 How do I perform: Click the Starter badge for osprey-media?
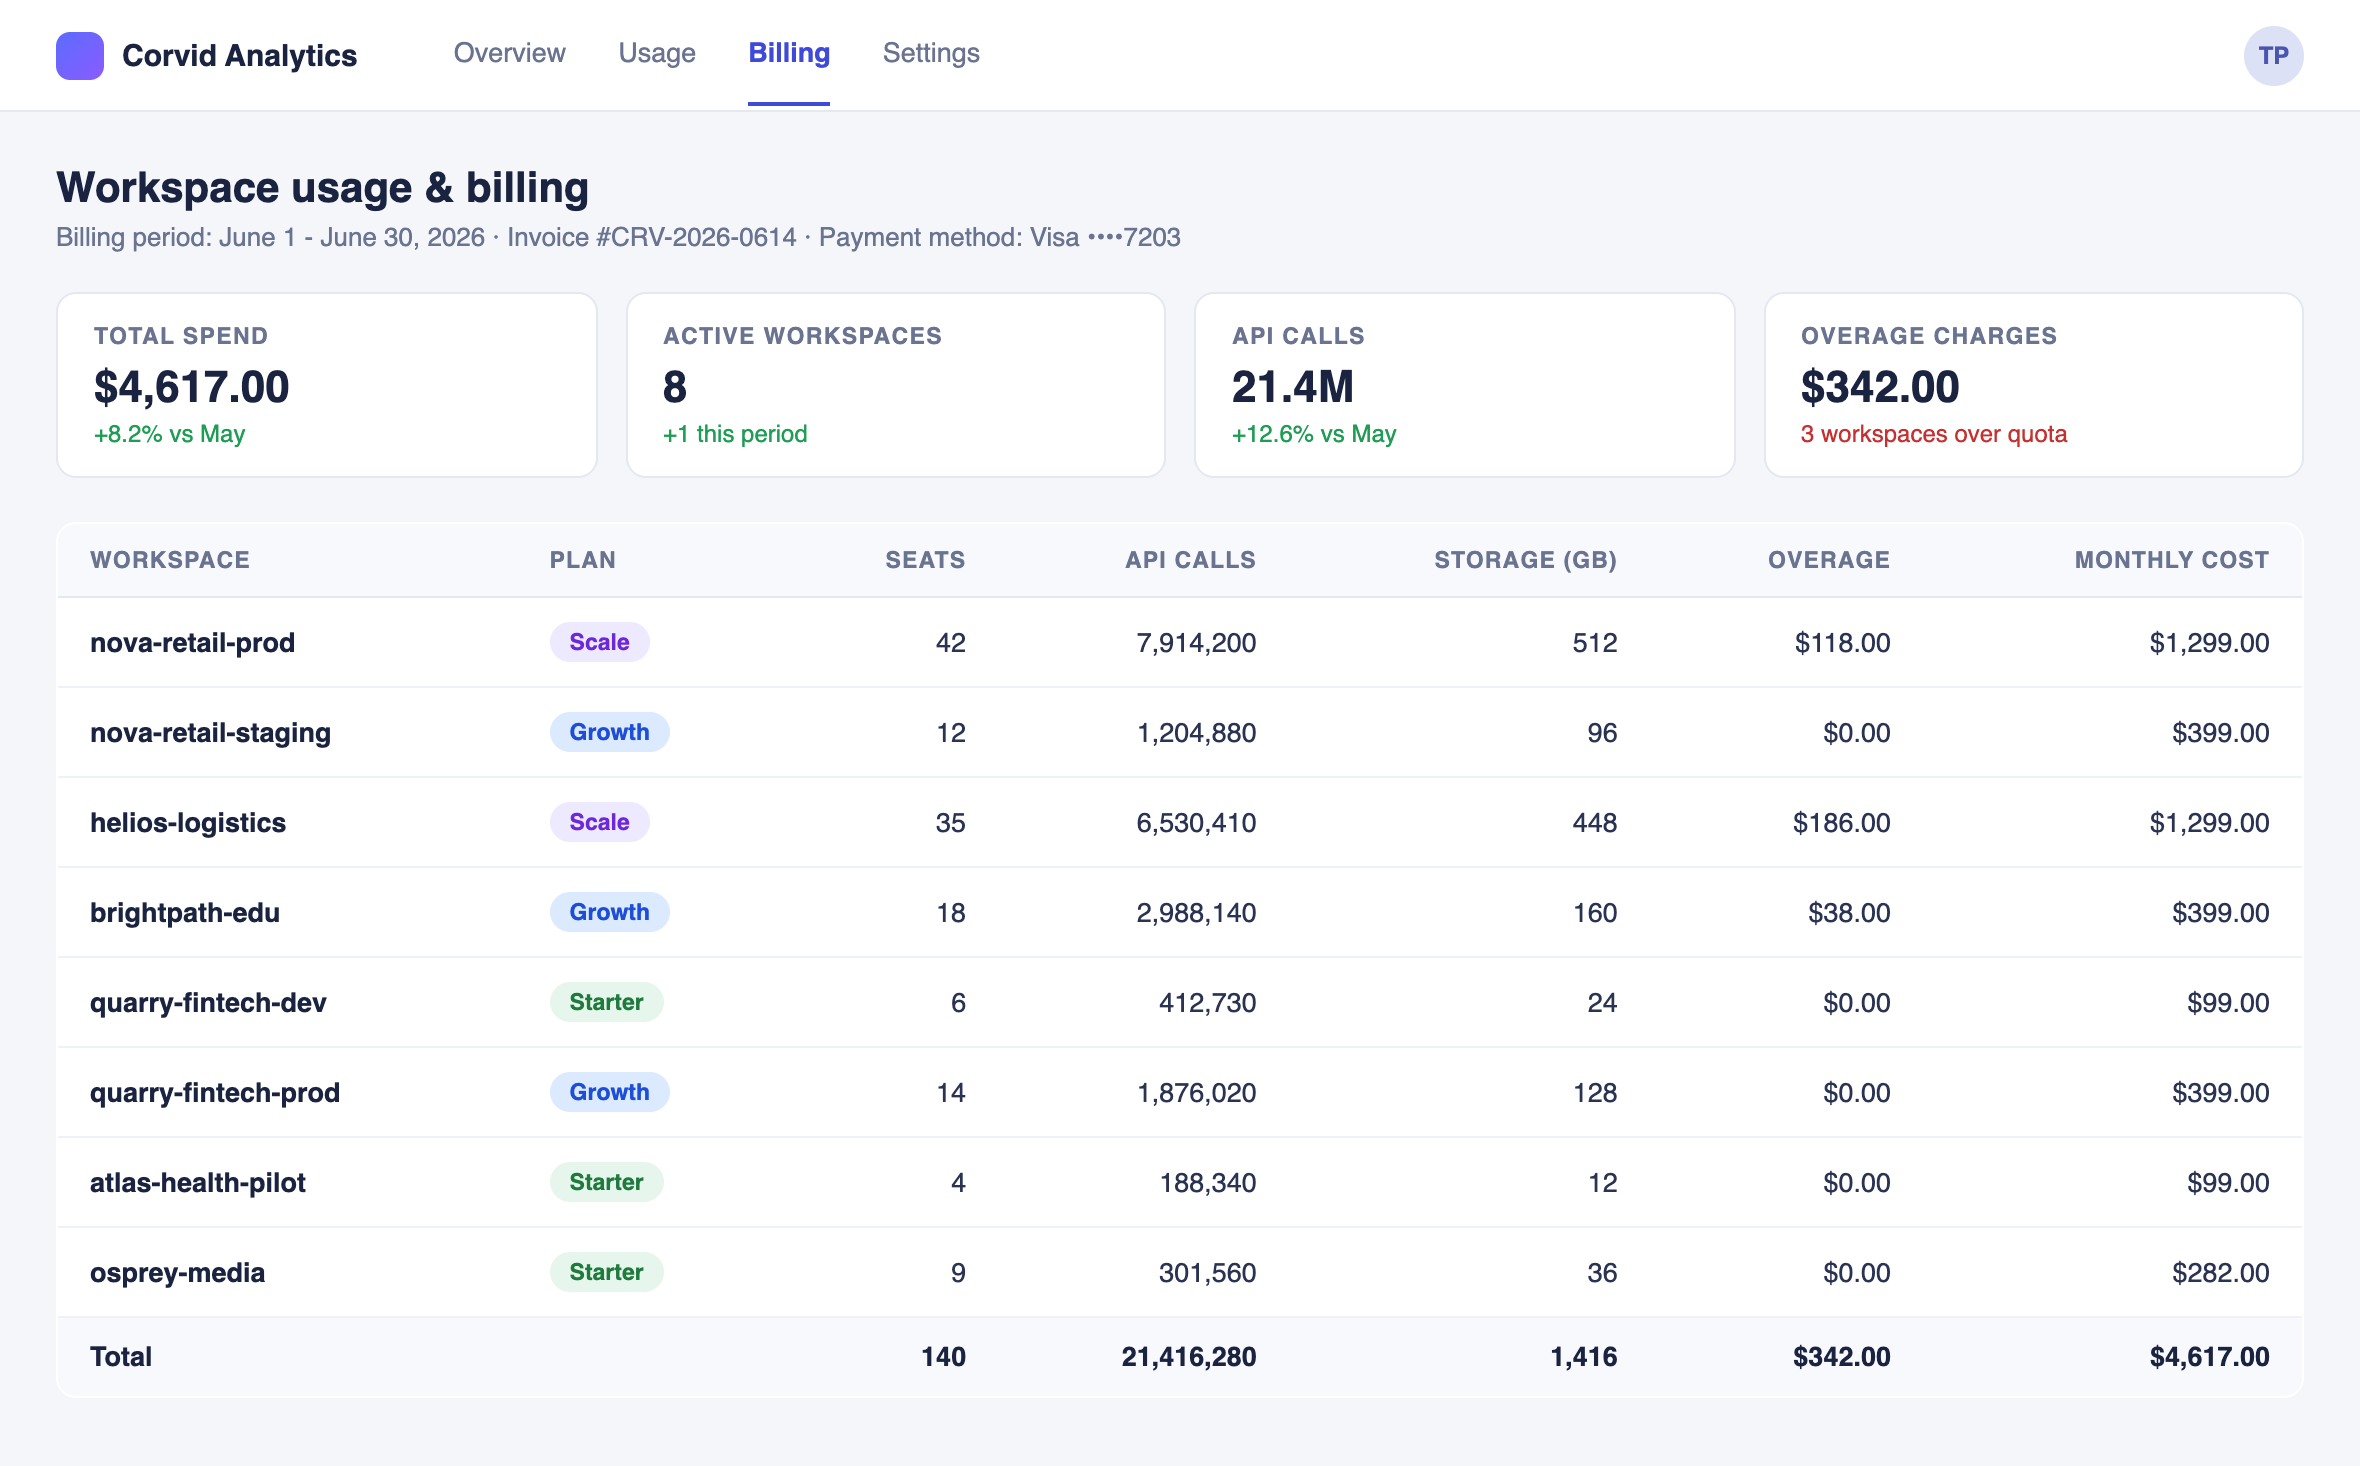click(606, 1272)
